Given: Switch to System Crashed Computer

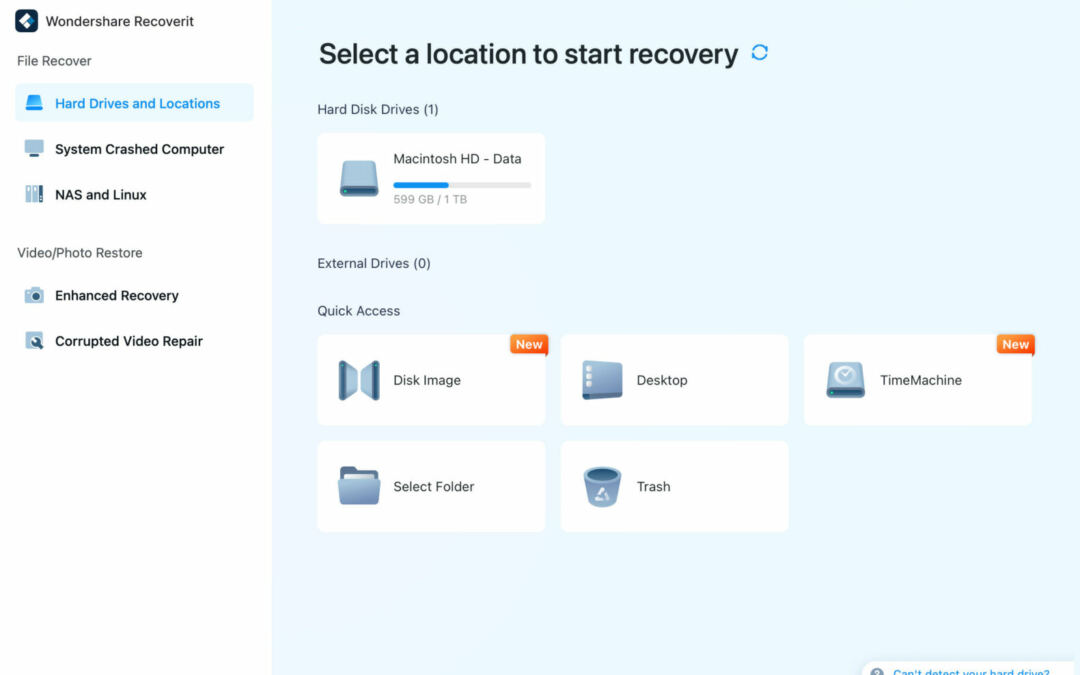Looking at the screenshot, I should (x=139, y=149).
